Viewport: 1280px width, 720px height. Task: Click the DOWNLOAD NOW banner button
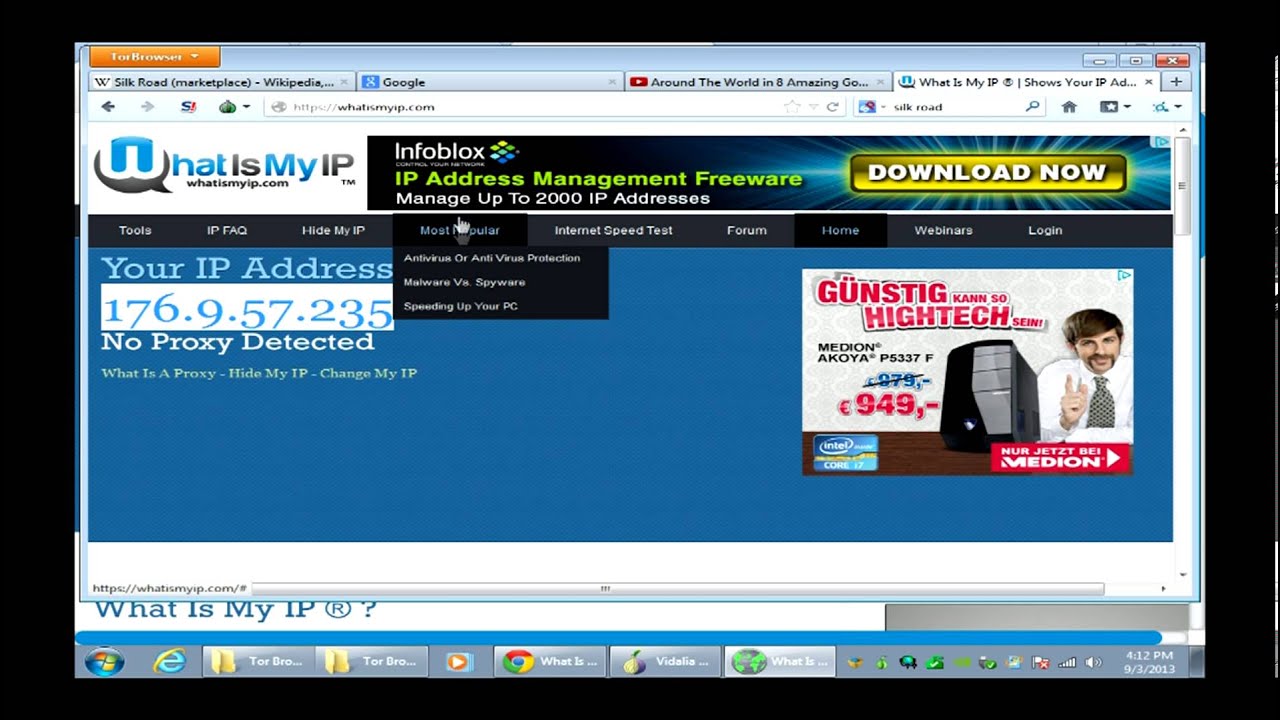(987, 173)
